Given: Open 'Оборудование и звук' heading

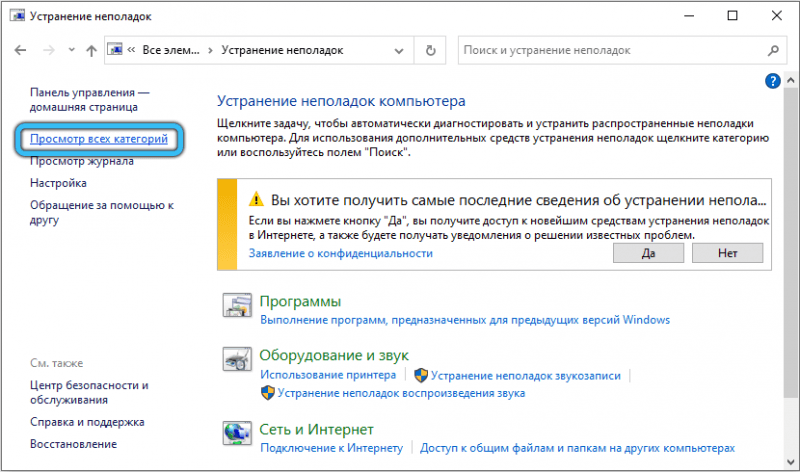Looking at the screenshot, I should coord(334,355).
